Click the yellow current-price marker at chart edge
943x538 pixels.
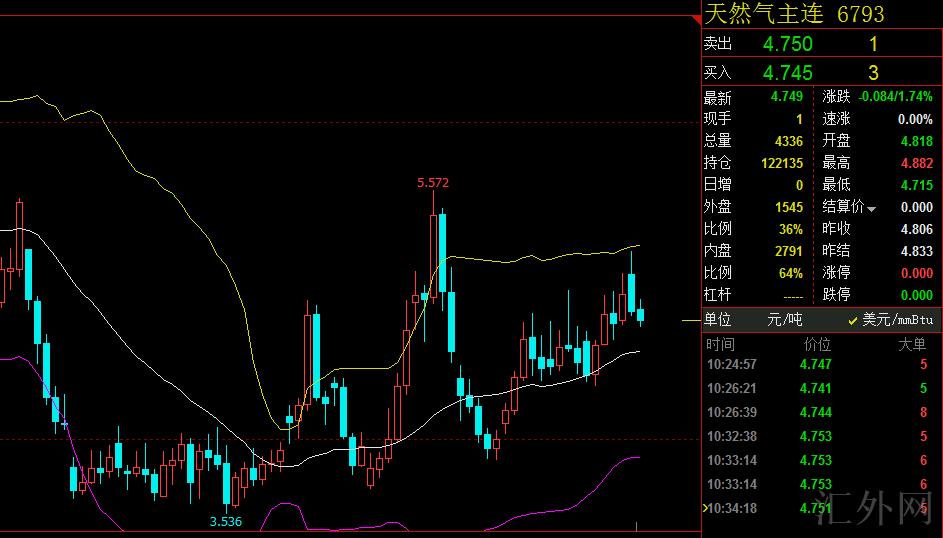click(x=690, y=320)
